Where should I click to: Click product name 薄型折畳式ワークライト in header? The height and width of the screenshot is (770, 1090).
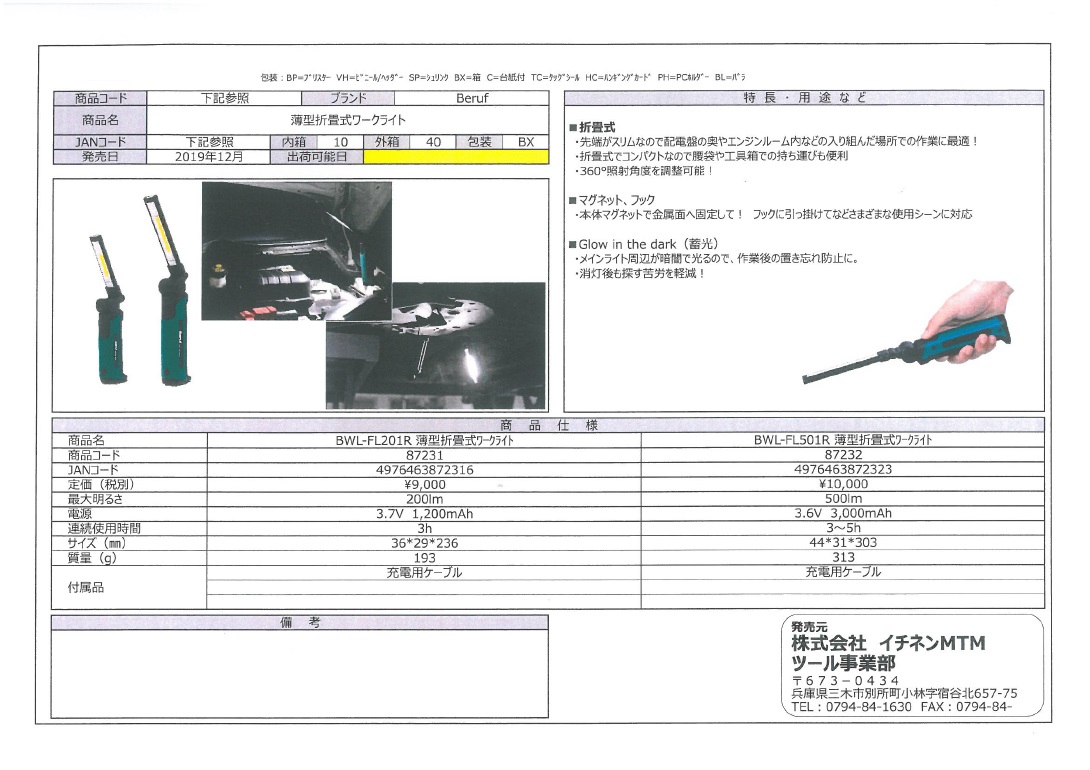348,120
